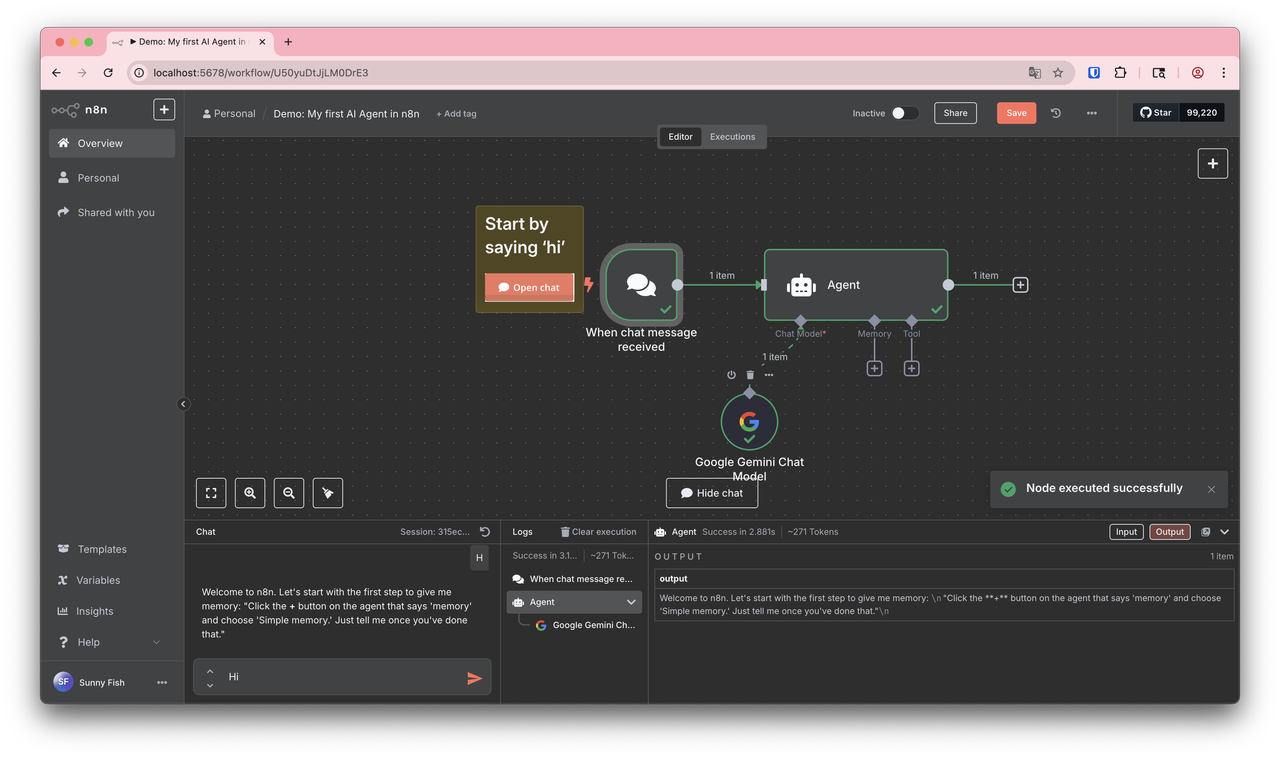Screen dimensions: 1280x757
Task: Click the GitHub Star button
Action: coord(1156,113)
